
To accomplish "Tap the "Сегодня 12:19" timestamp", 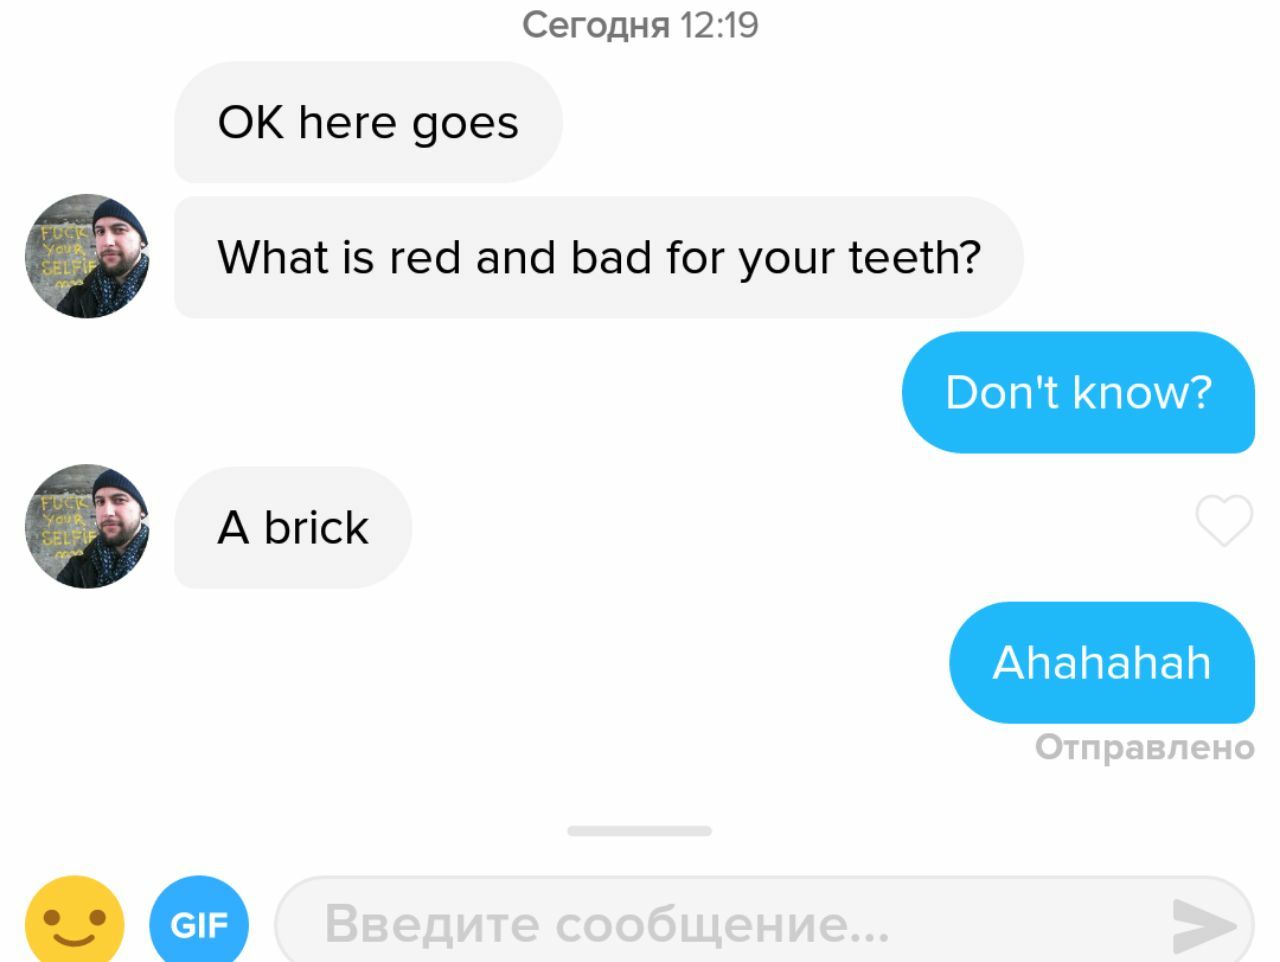I will coord(640,24).
